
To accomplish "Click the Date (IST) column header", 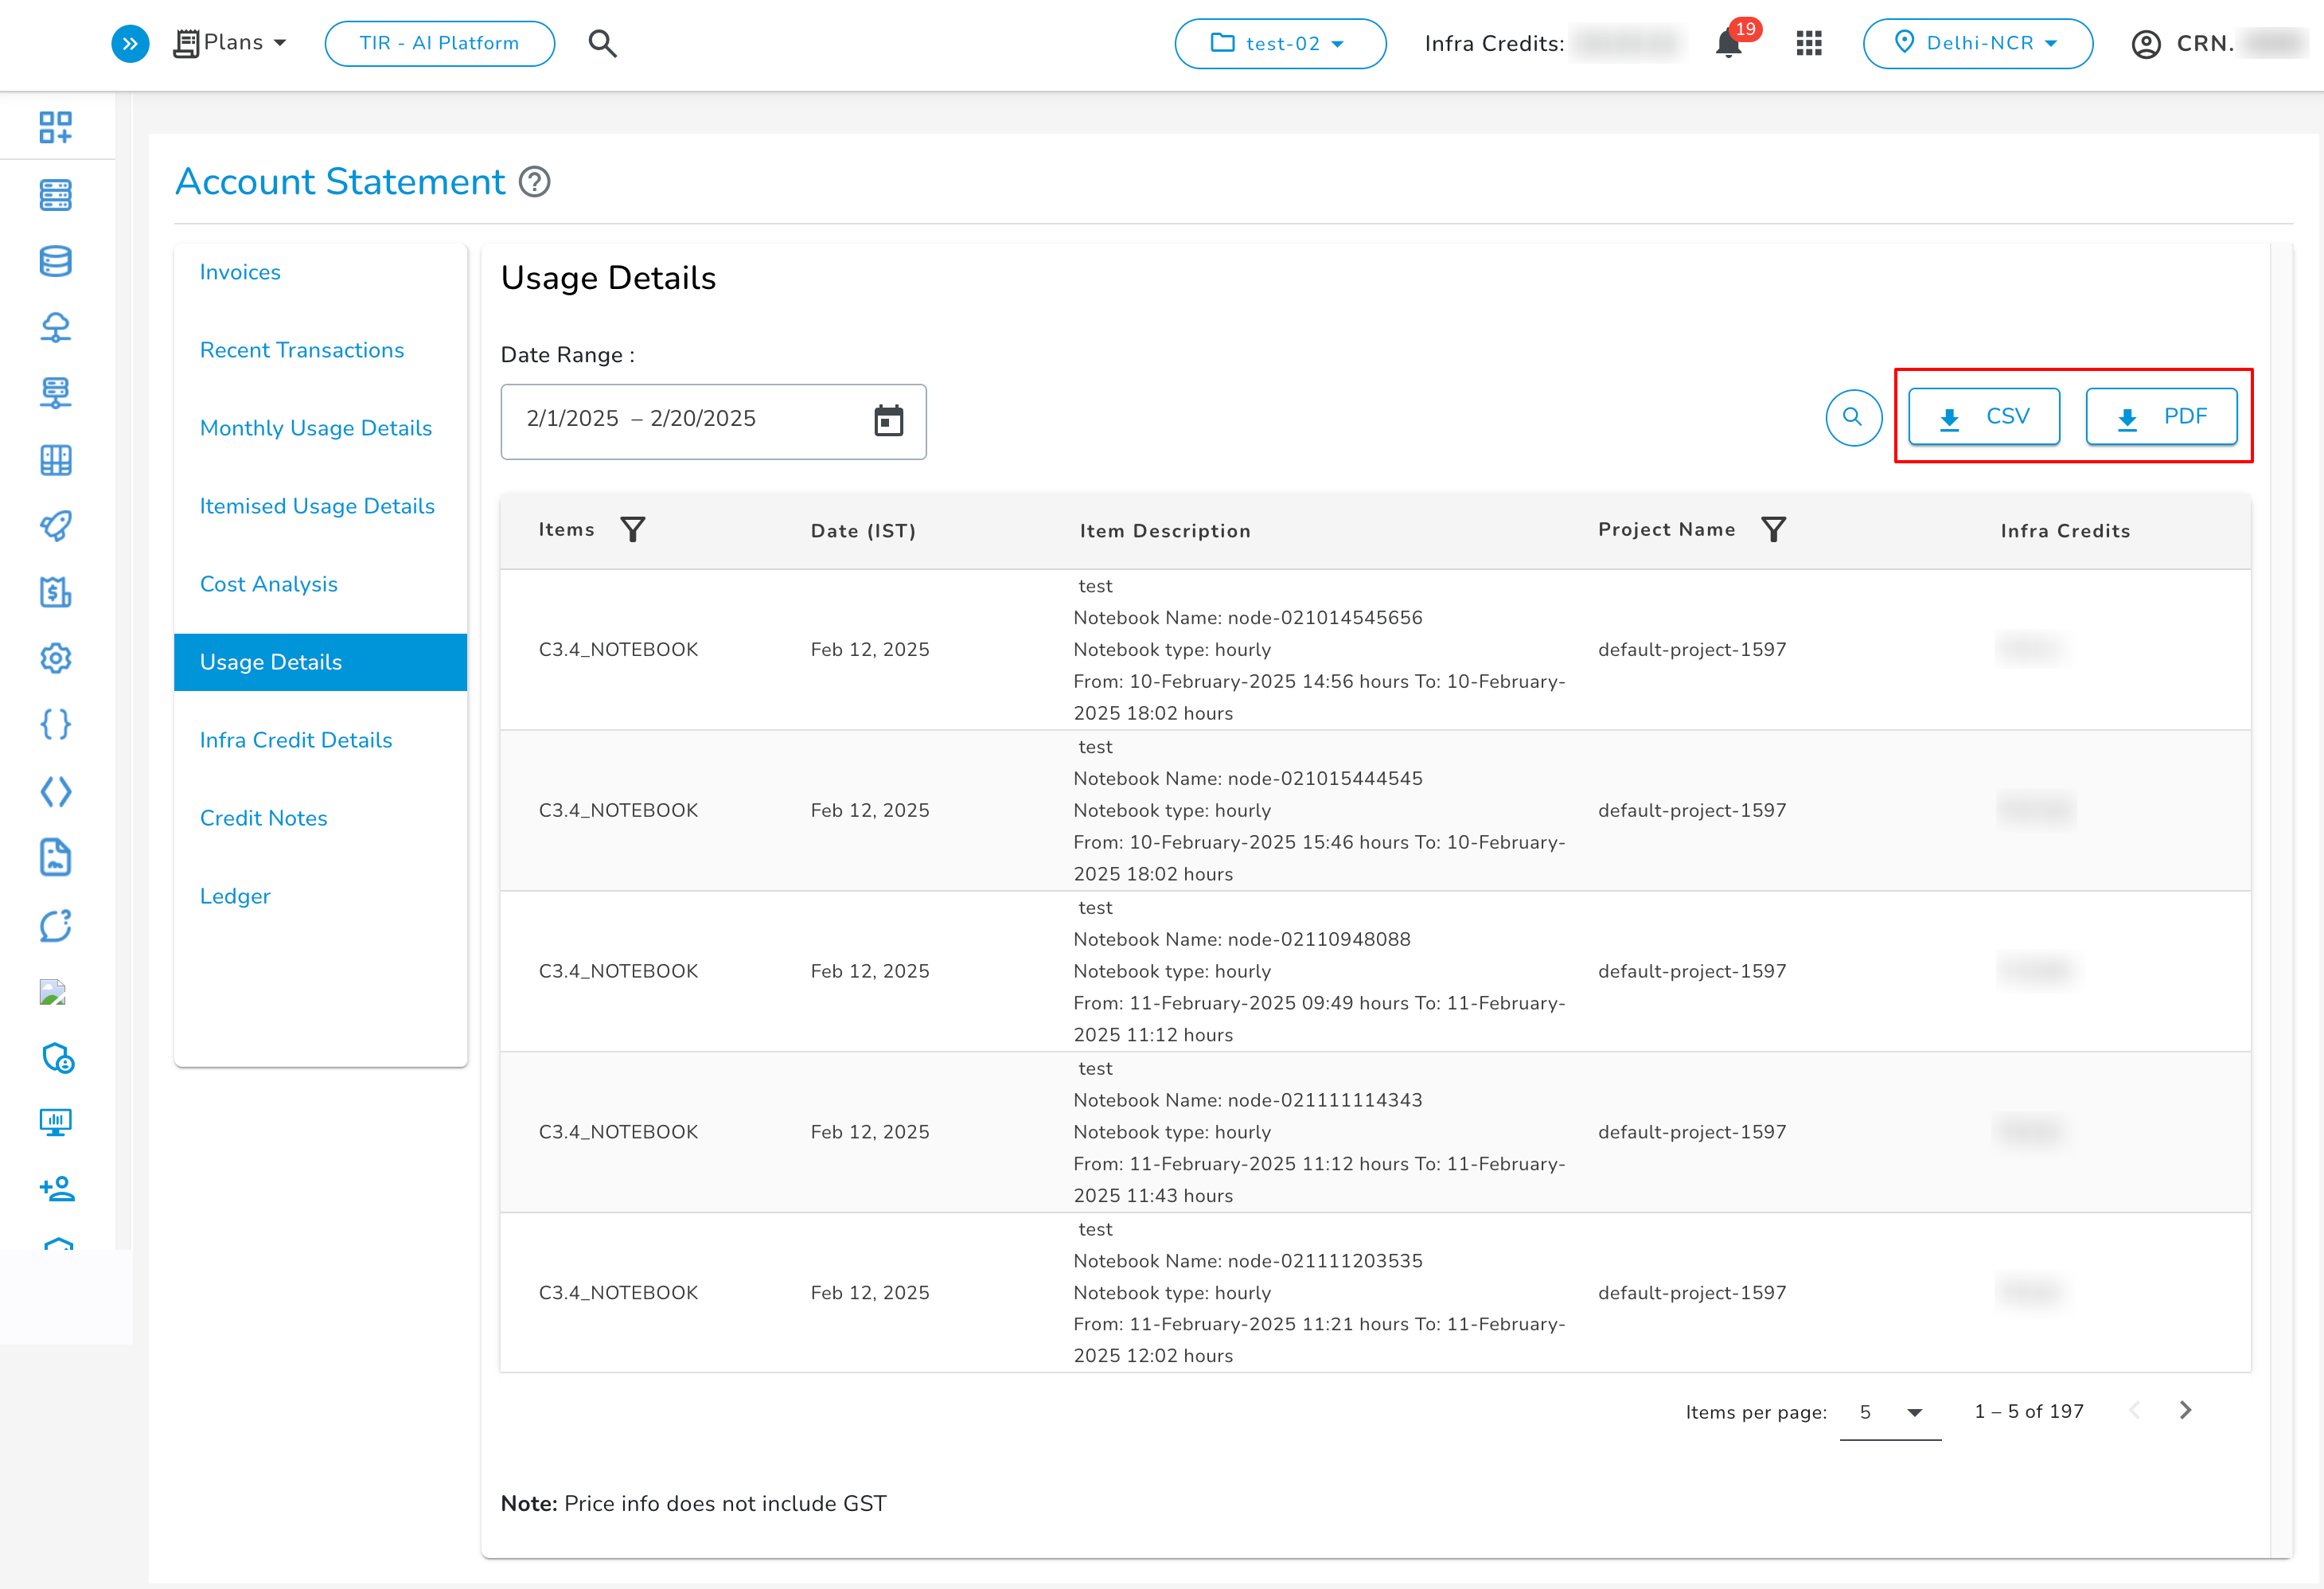I will [x=863, y=531].
